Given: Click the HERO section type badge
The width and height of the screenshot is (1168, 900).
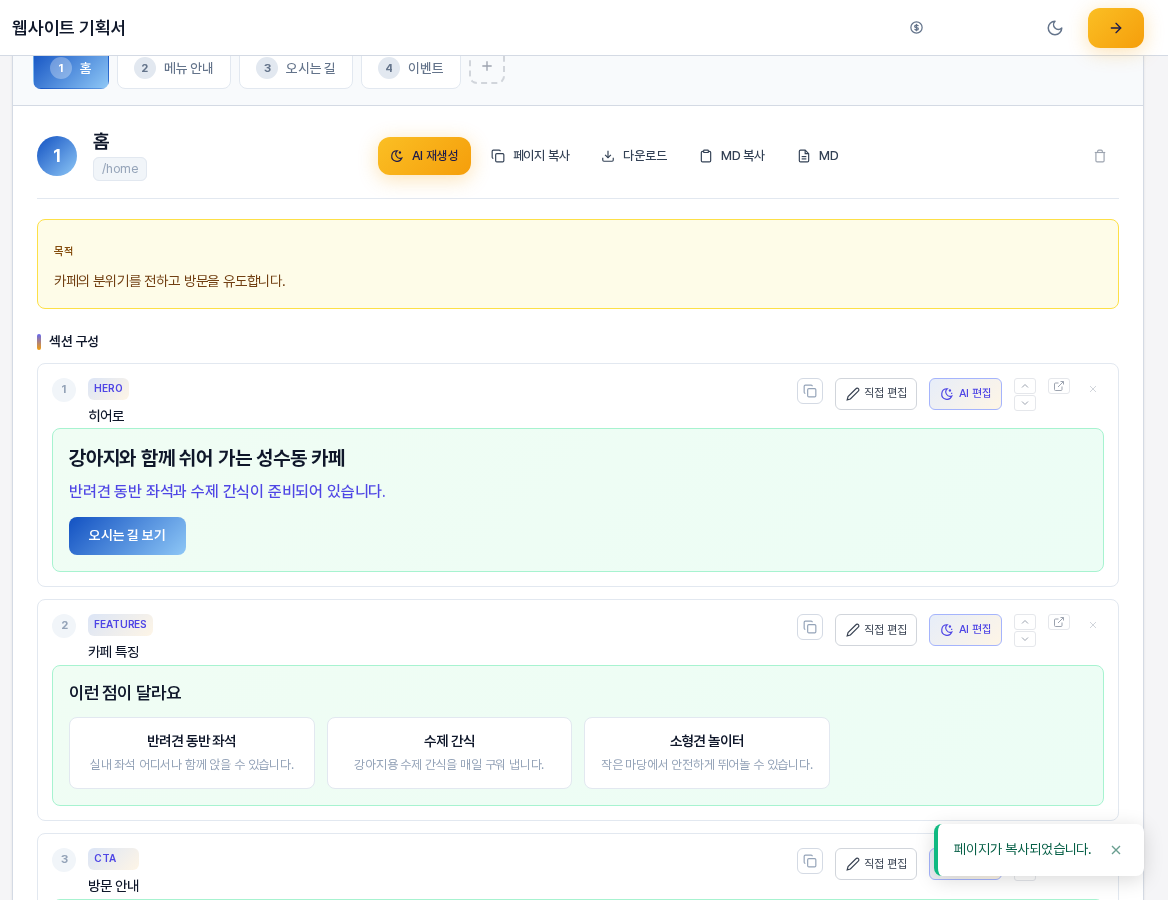Looking at the screenshot, I should (x=108, y=388).
